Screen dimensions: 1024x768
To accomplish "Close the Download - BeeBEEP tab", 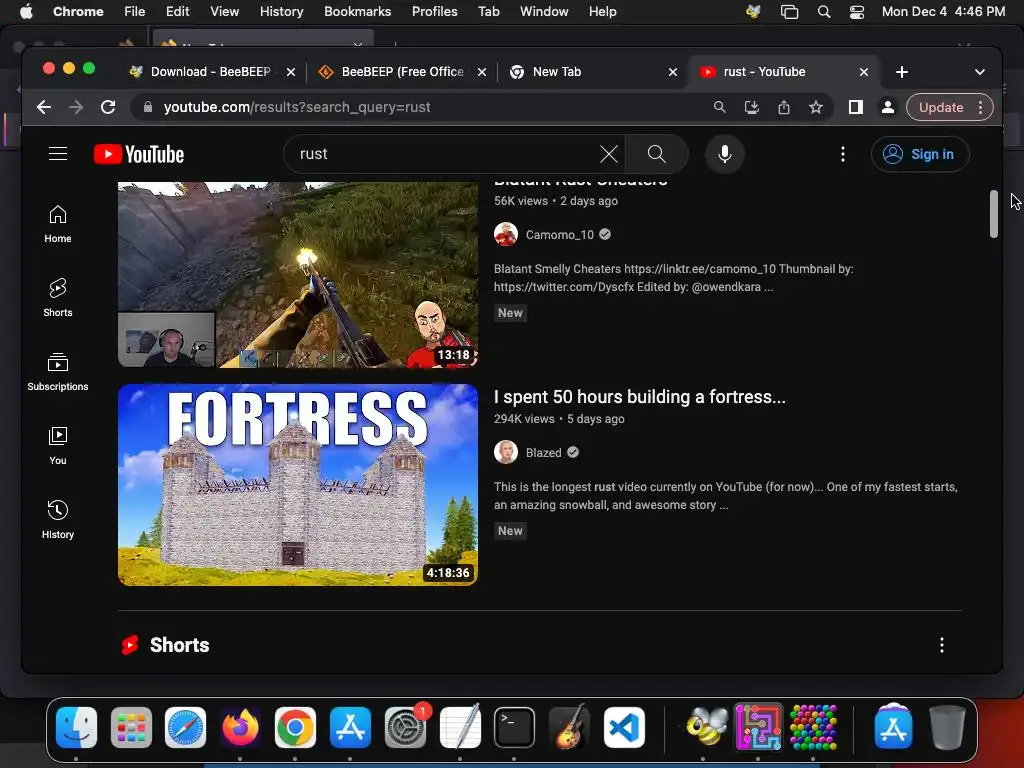I will pyautogui.click(x=291, y=72).
